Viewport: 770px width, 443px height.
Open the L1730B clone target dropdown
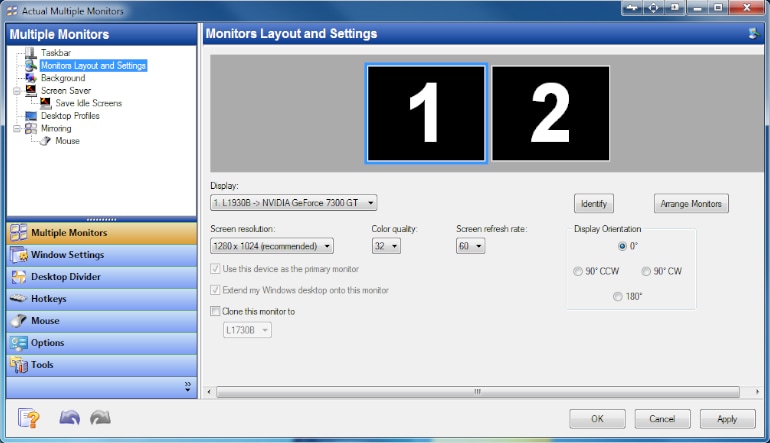(247, 330)
